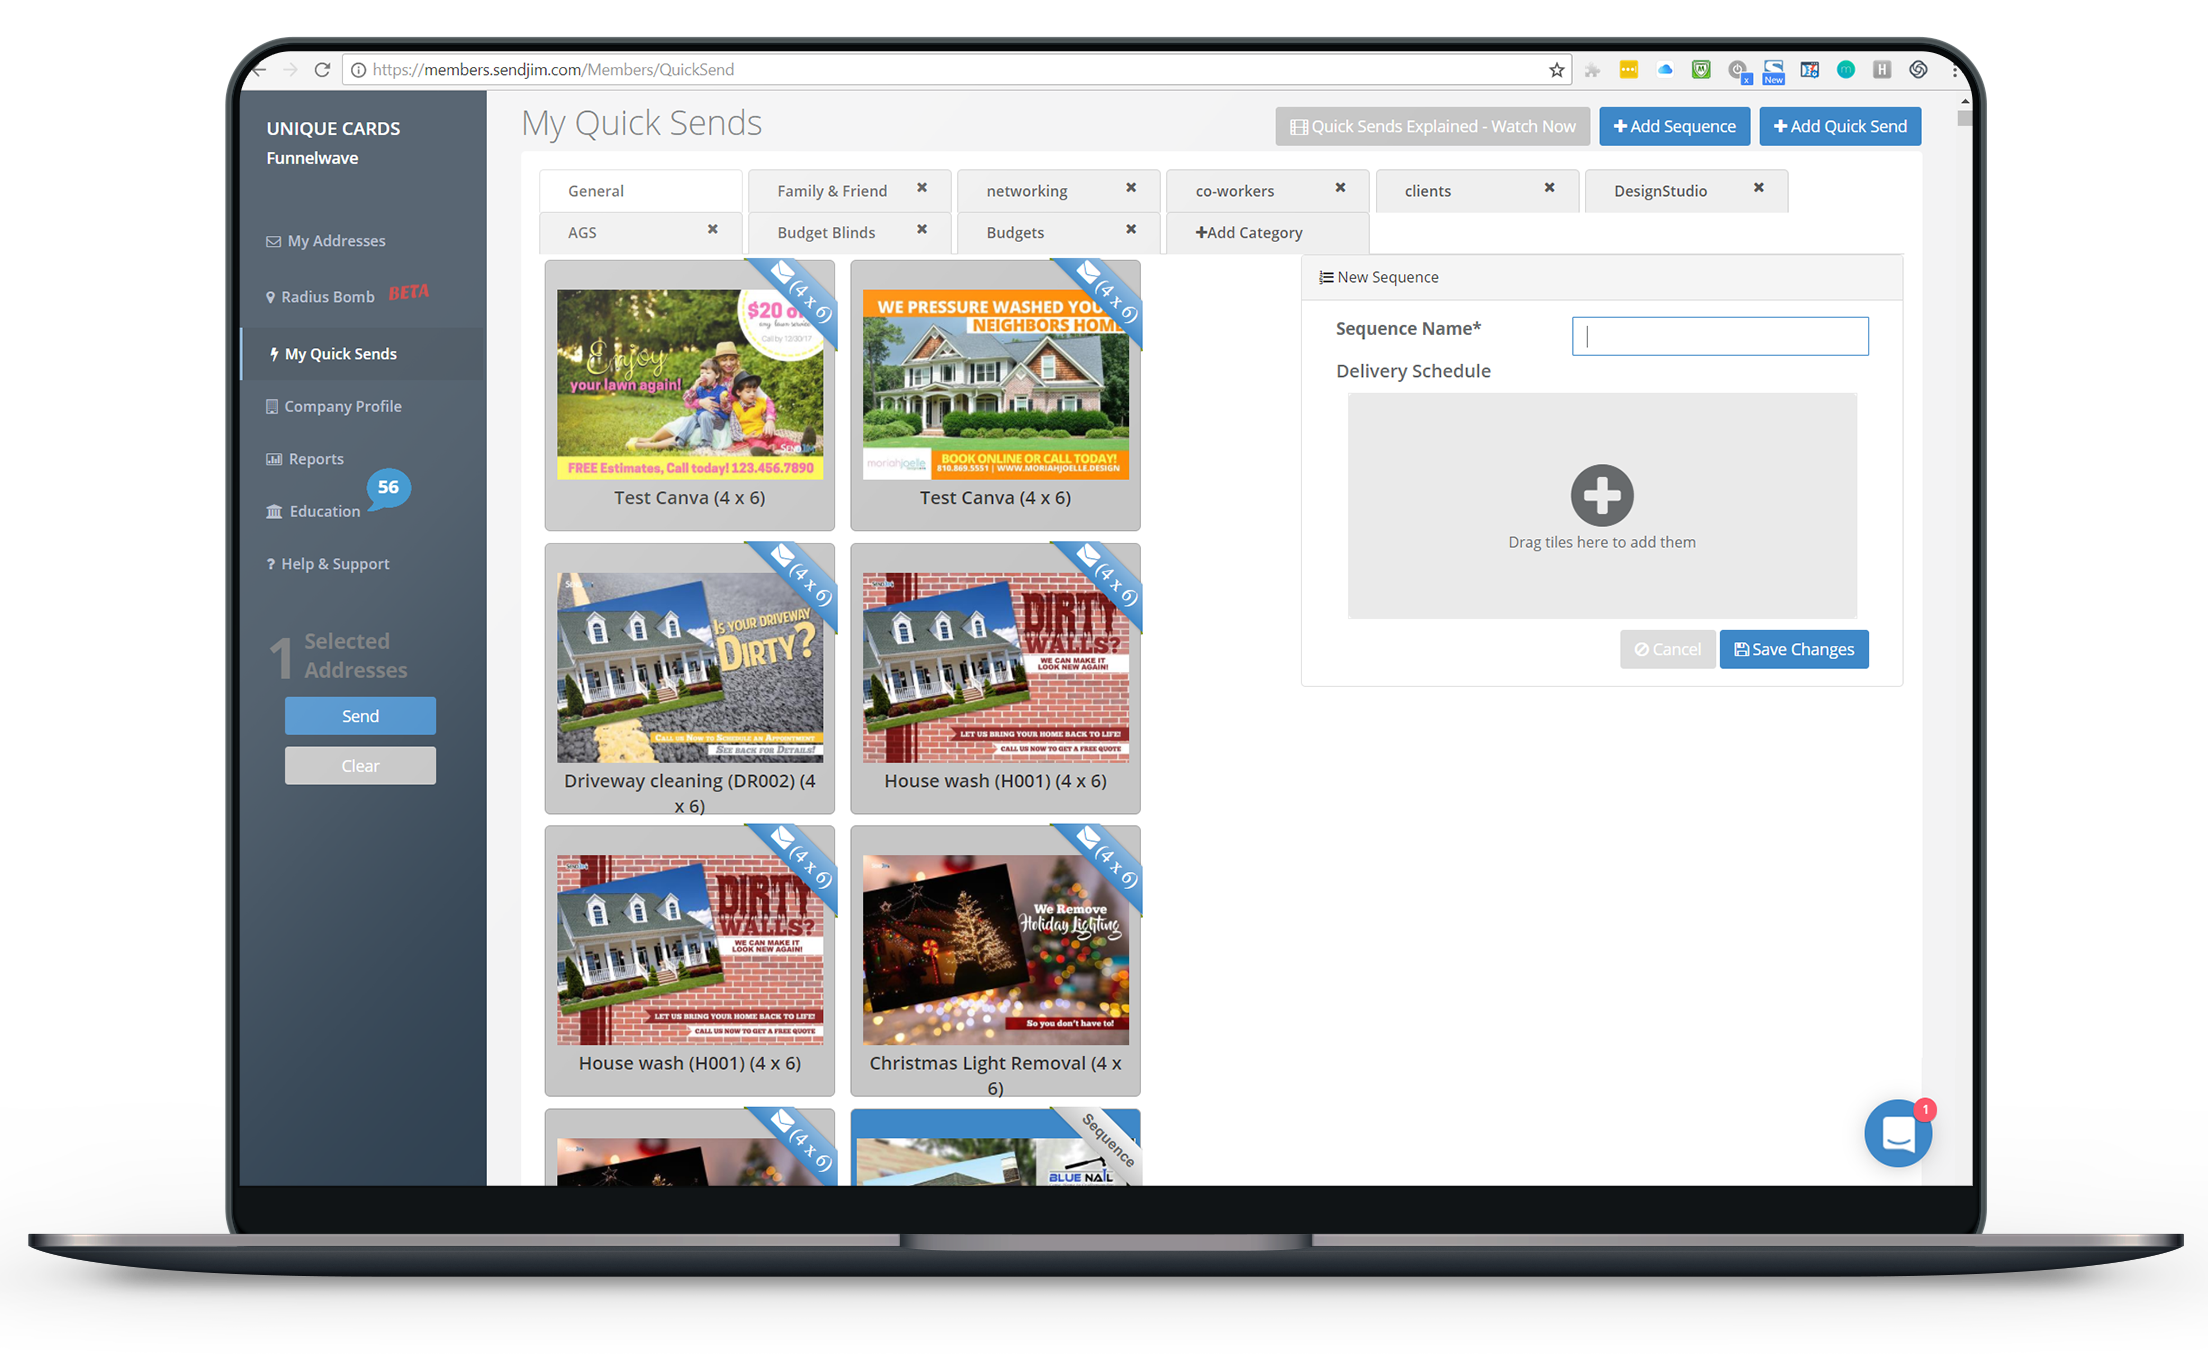
Task: Select the Blue Nail Sequence tile
Action: tap(995, 1147)
